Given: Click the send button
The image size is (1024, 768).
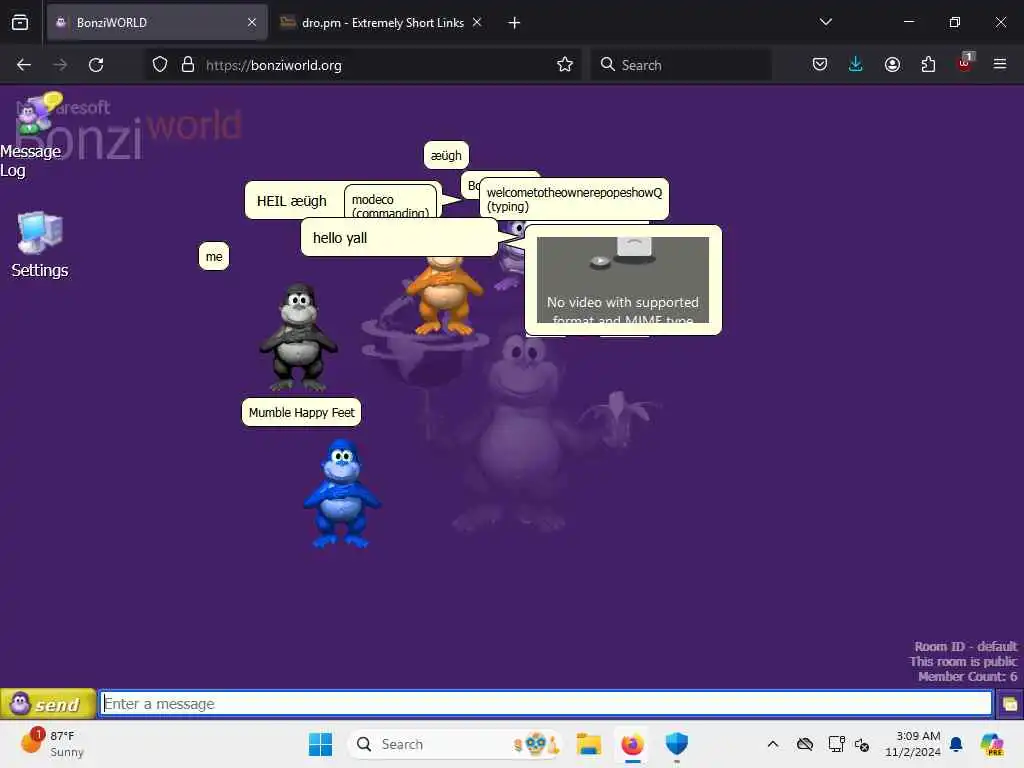Looking at the screenshot, I should coord(48,704).
